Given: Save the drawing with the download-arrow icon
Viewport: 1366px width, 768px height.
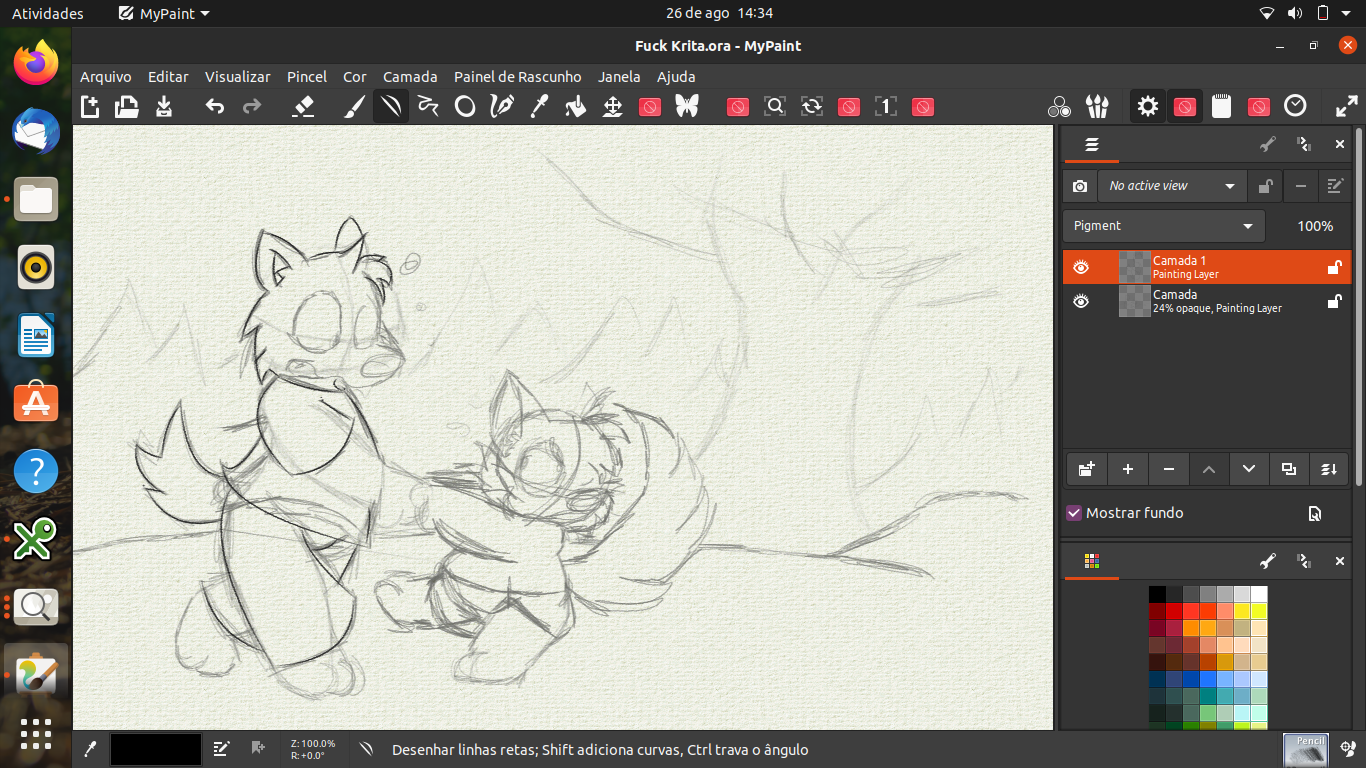Looking at the screenshot, I should pos(164,106).
